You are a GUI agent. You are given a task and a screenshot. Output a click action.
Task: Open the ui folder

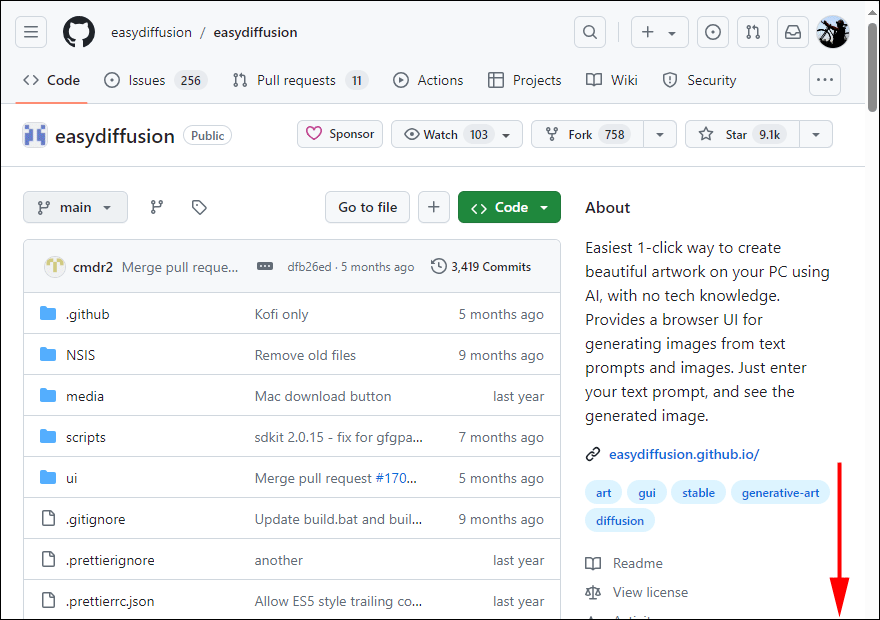71,478
